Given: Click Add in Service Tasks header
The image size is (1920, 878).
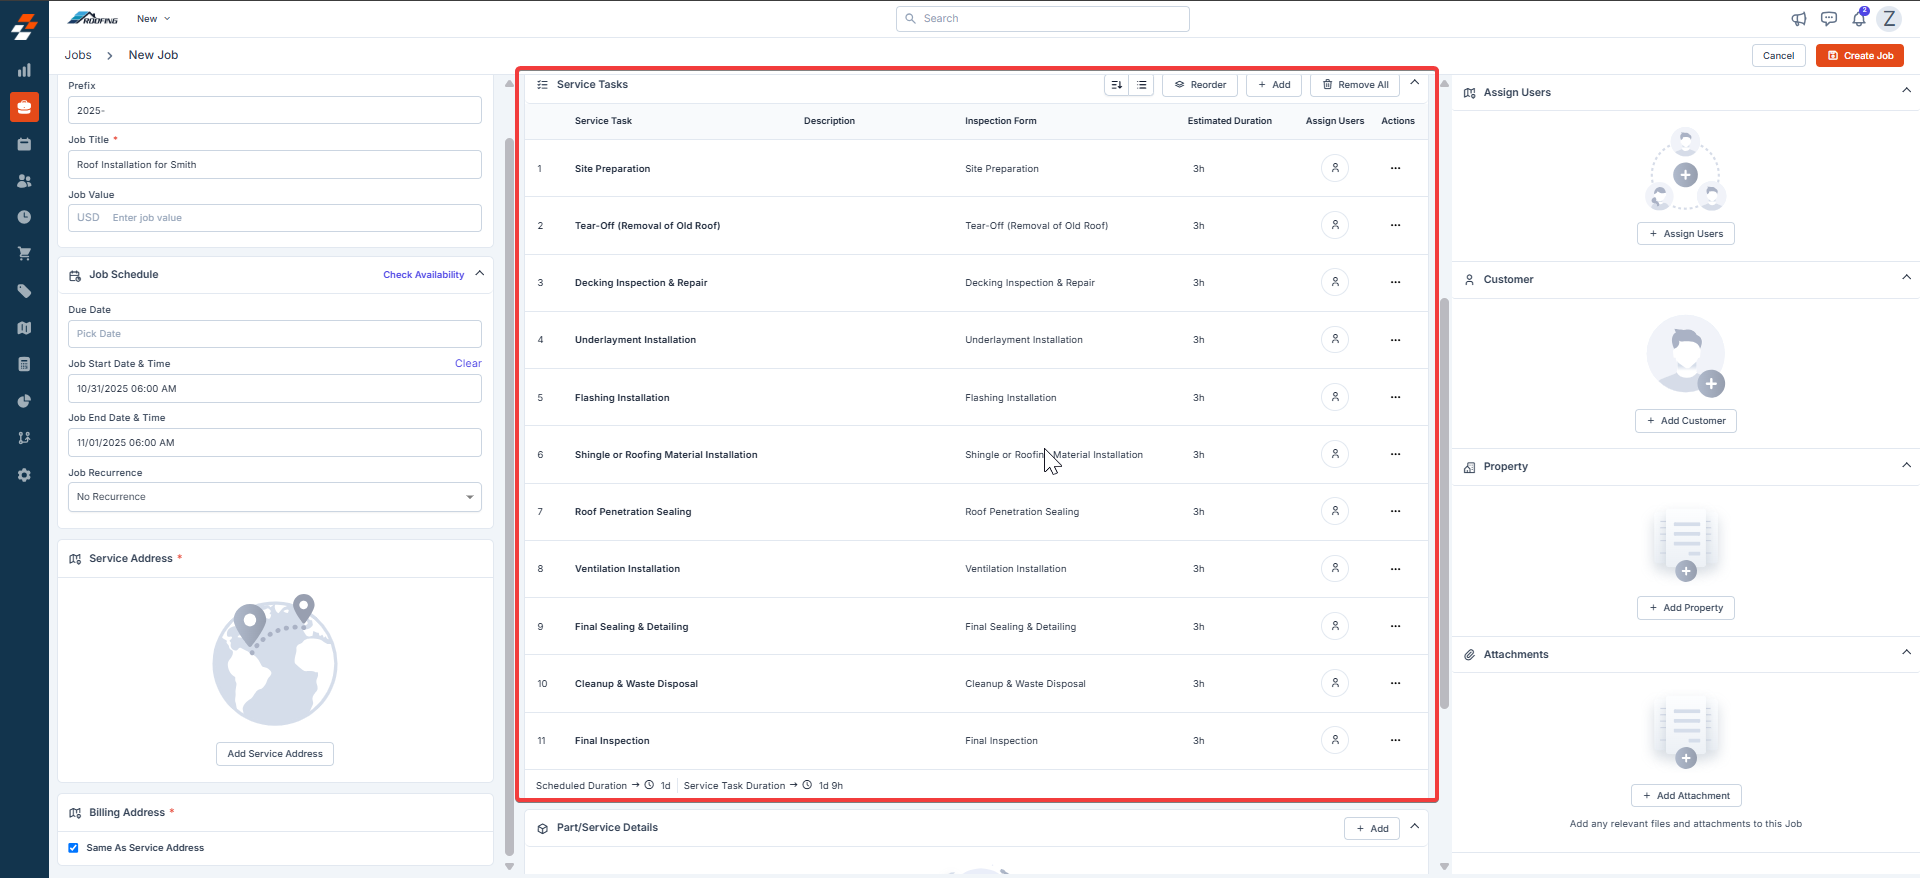Looking at the screenshot, I should [1274, 85].
